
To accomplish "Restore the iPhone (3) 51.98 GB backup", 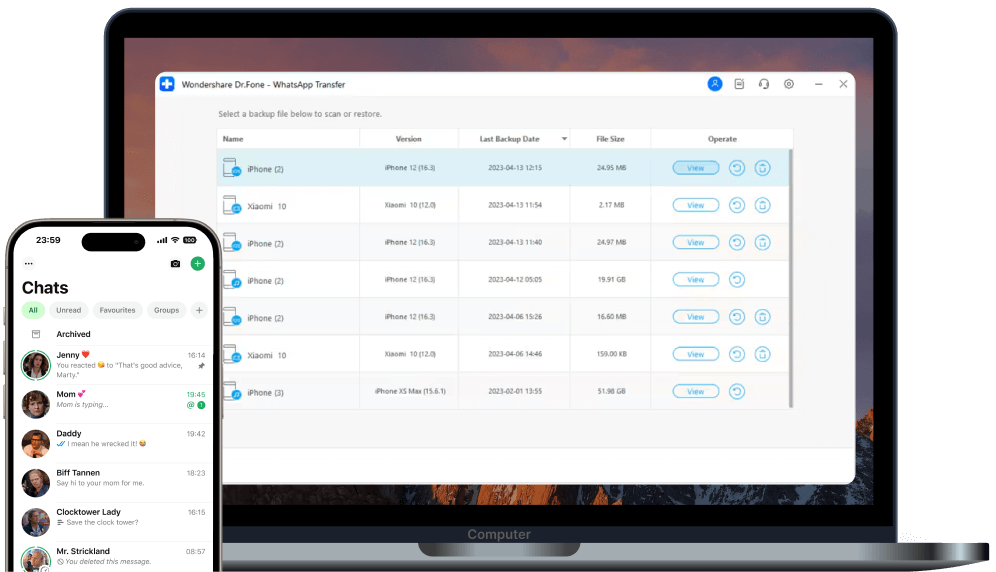I will click(737, 392).
